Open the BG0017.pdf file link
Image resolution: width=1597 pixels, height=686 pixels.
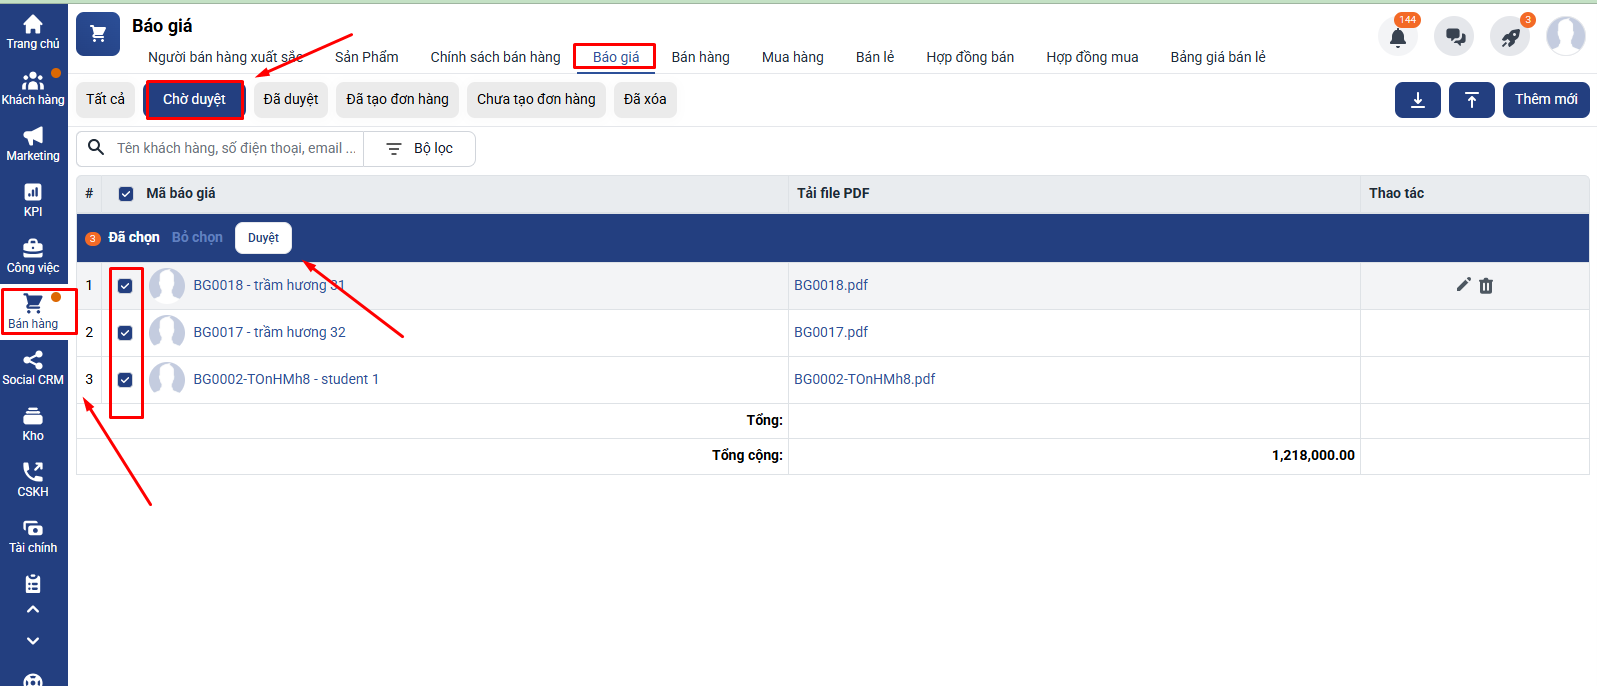(x=831, y=332)
